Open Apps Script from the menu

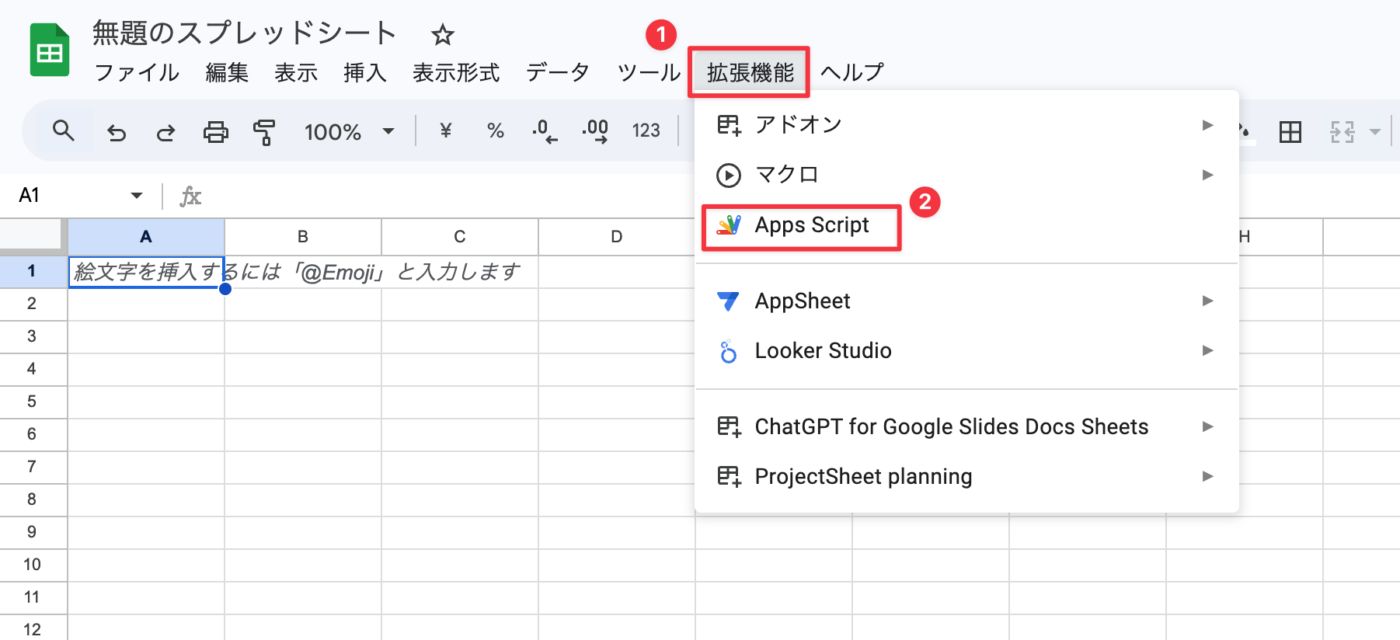click(811, 226)
